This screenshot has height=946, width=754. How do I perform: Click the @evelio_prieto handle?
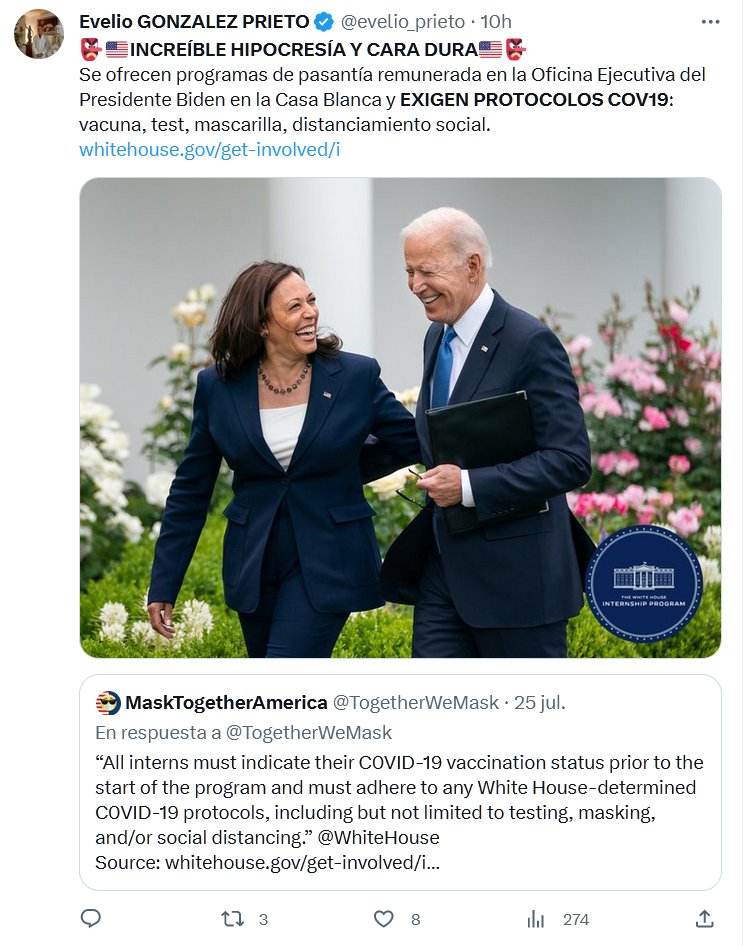click(404, 22)
